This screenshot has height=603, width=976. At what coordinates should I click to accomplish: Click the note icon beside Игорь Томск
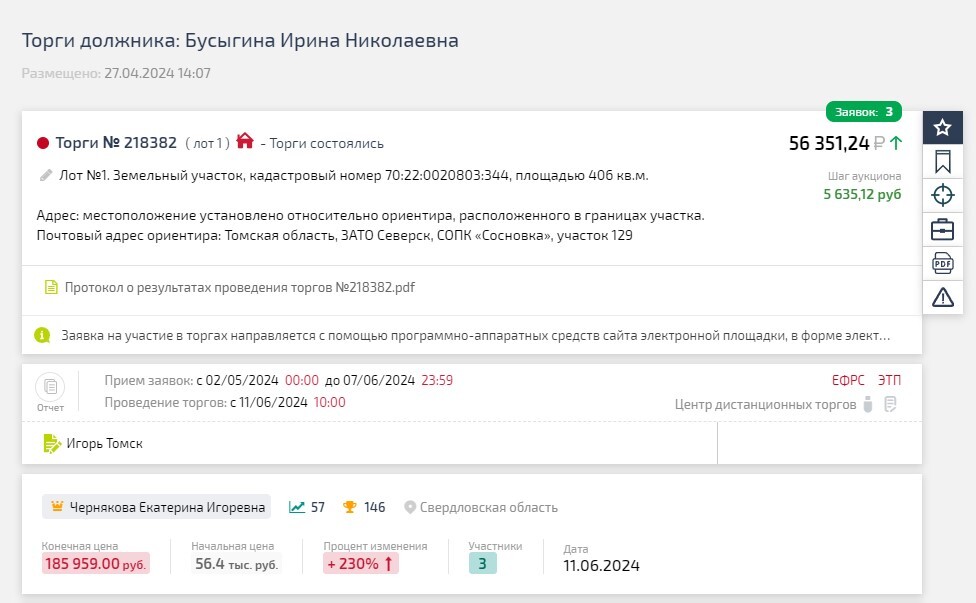click(x=52, y=444)
